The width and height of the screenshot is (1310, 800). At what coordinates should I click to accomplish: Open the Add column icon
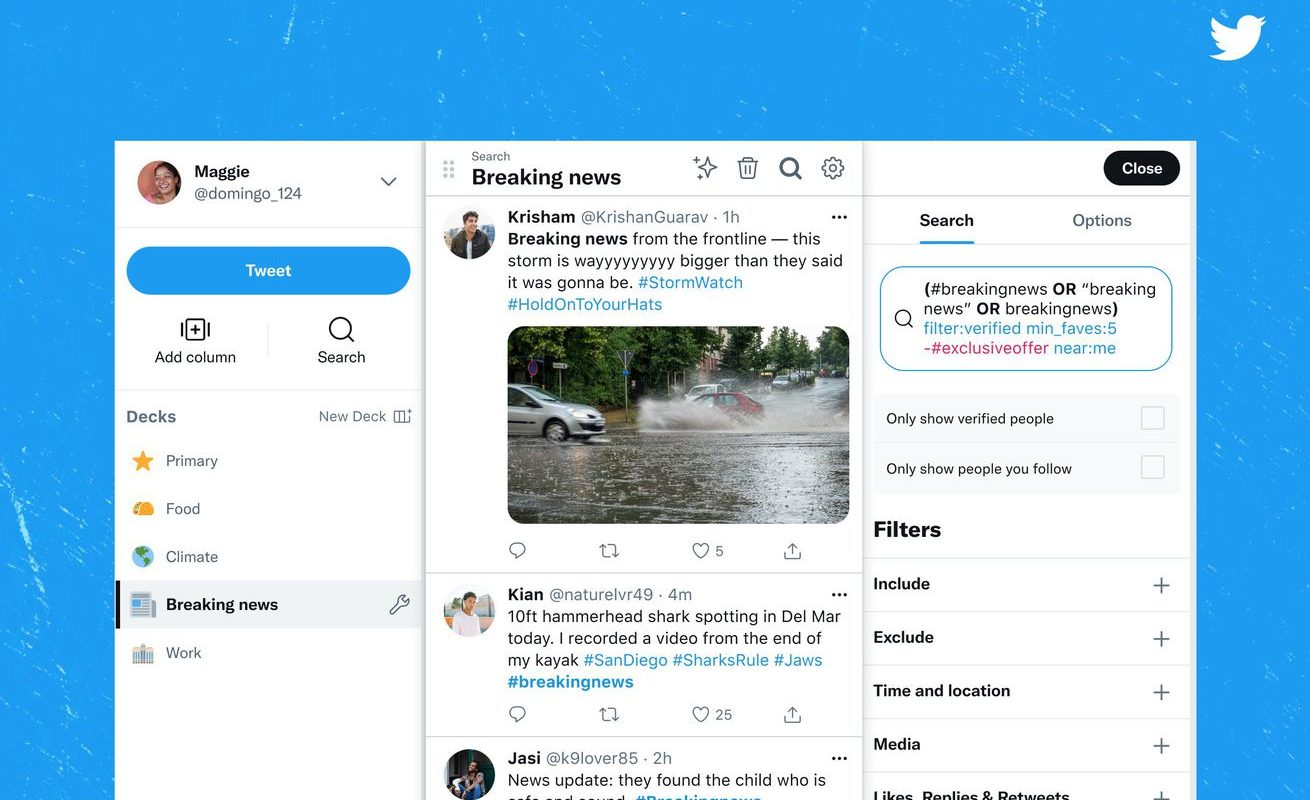point(195,330)
